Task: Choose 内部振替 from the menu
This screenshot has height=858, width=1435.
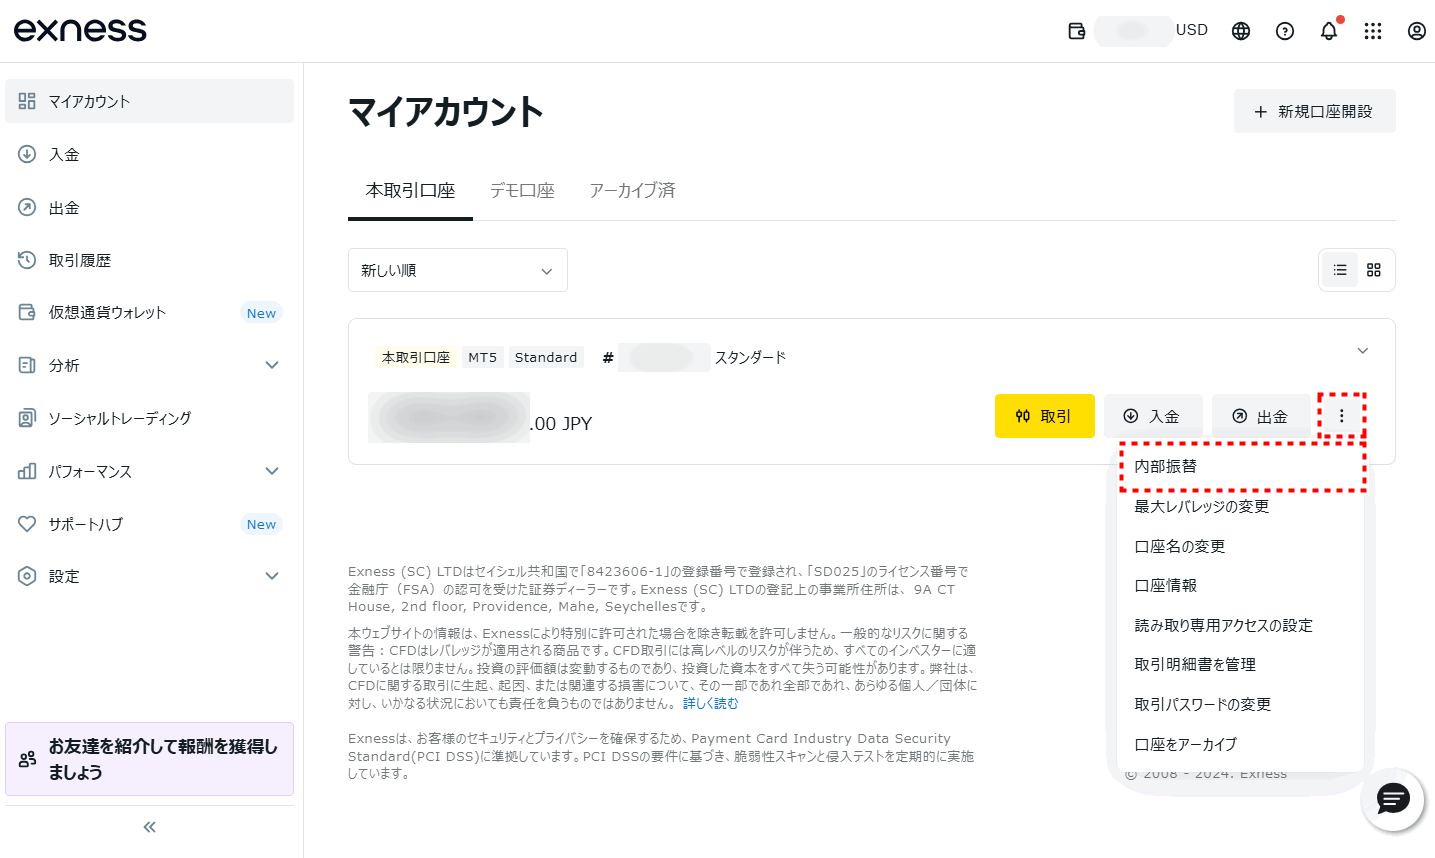Action: (1241, 466)
